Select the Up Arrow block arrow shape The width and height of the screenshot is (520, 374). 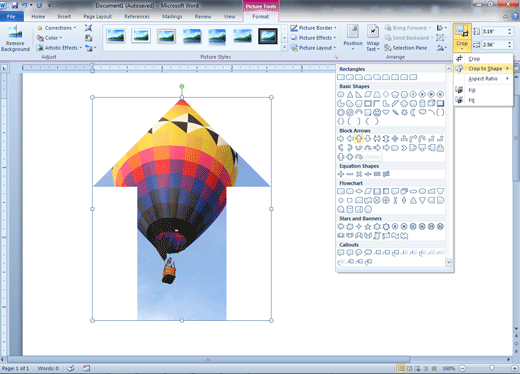[x=359, y=139]
